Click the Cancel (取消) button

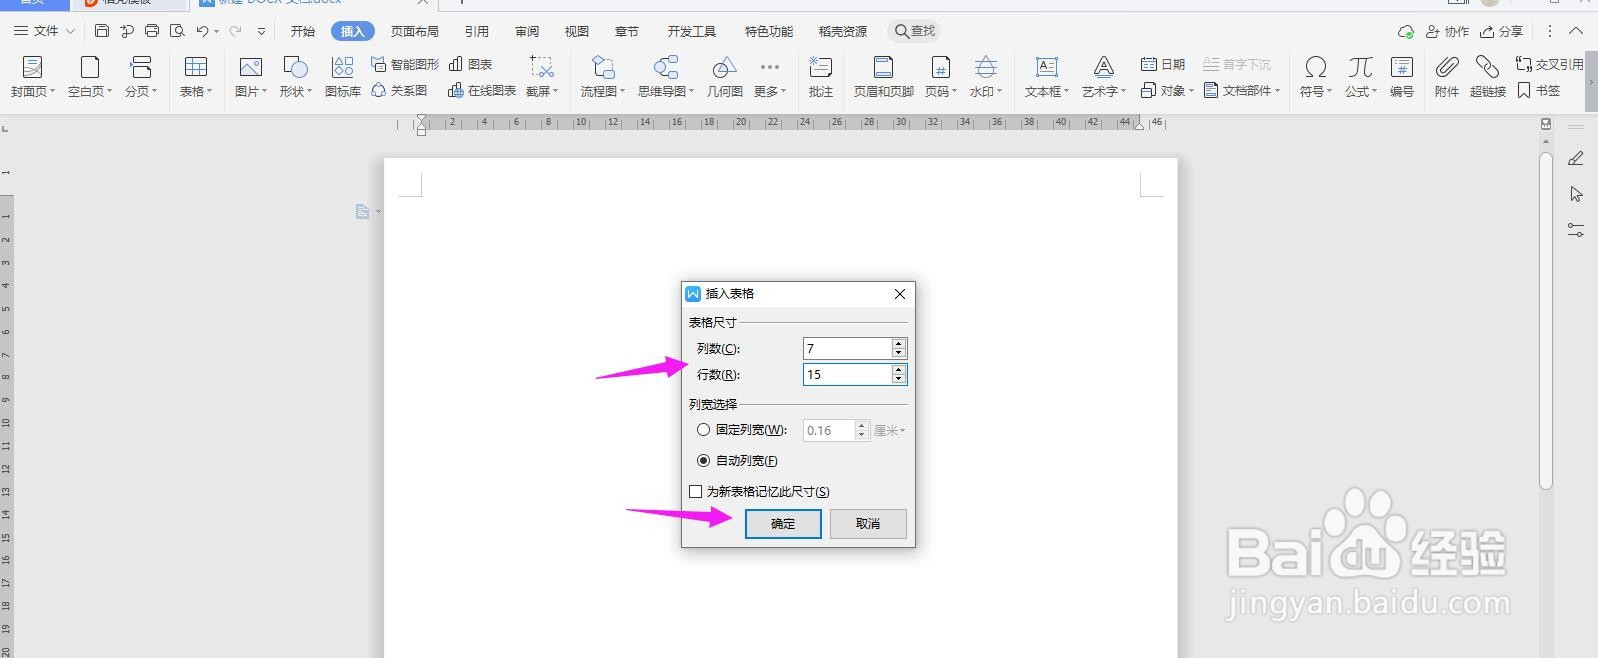click(x=868, y=524)
